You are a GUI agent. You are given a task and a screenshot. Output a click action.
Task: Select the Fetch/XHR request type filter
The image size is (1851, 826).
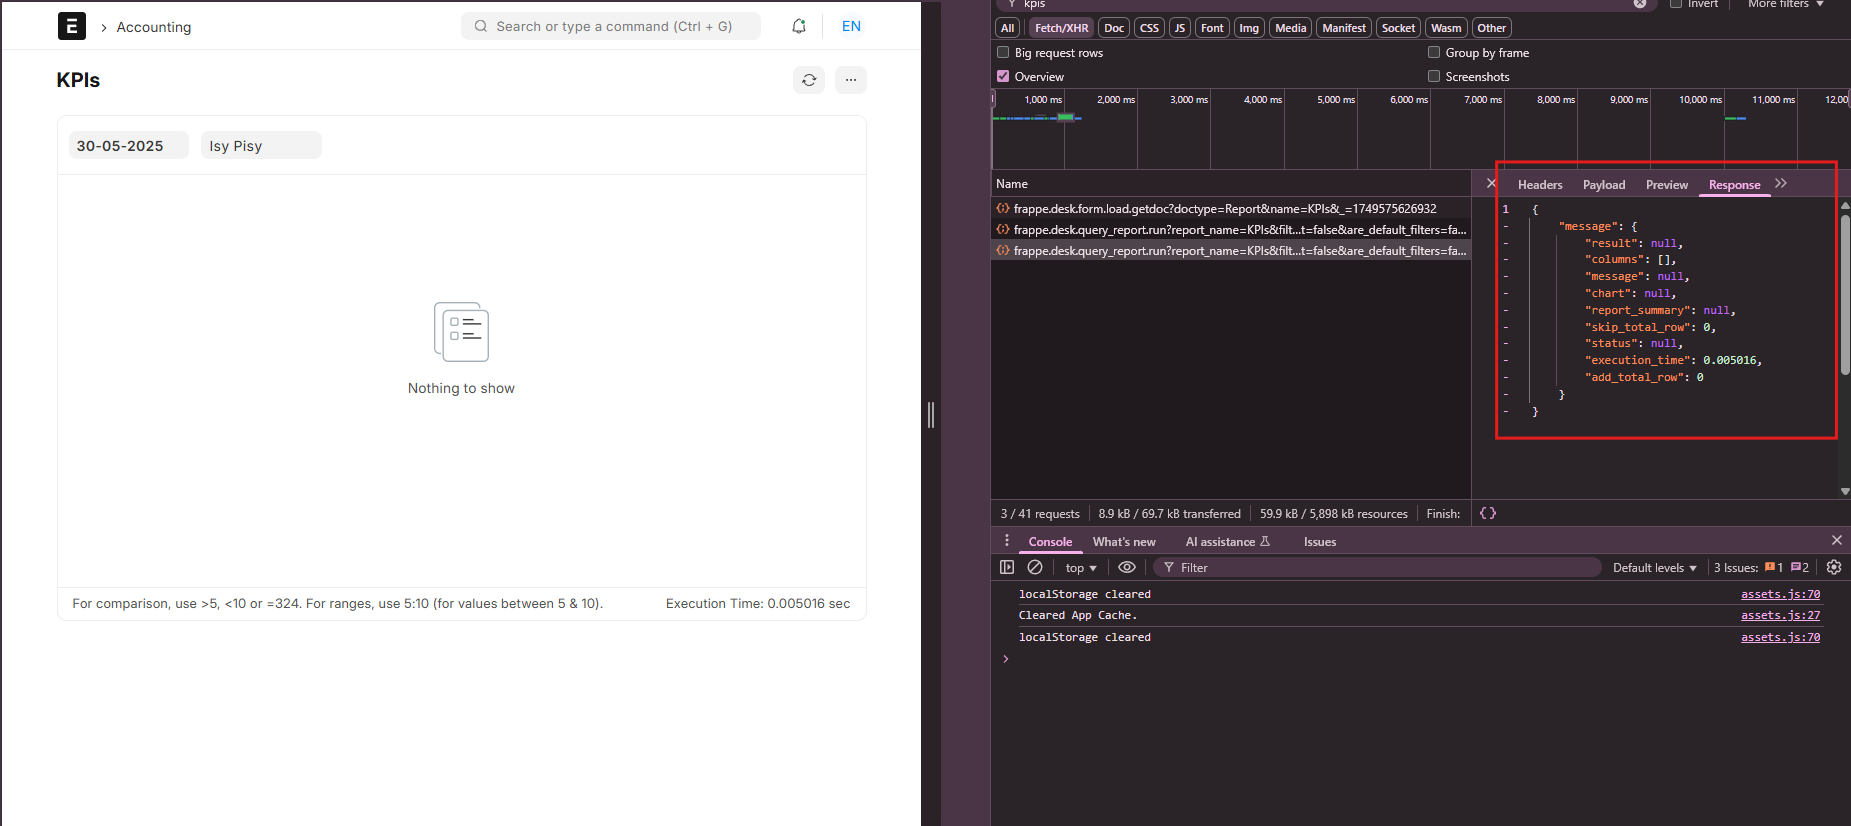pos(1061,28)
